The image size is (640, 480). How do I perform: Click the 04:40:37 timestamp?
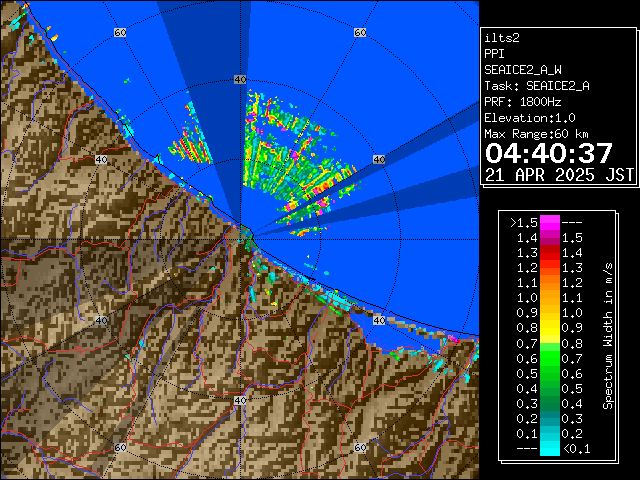[x=549, y=153]
